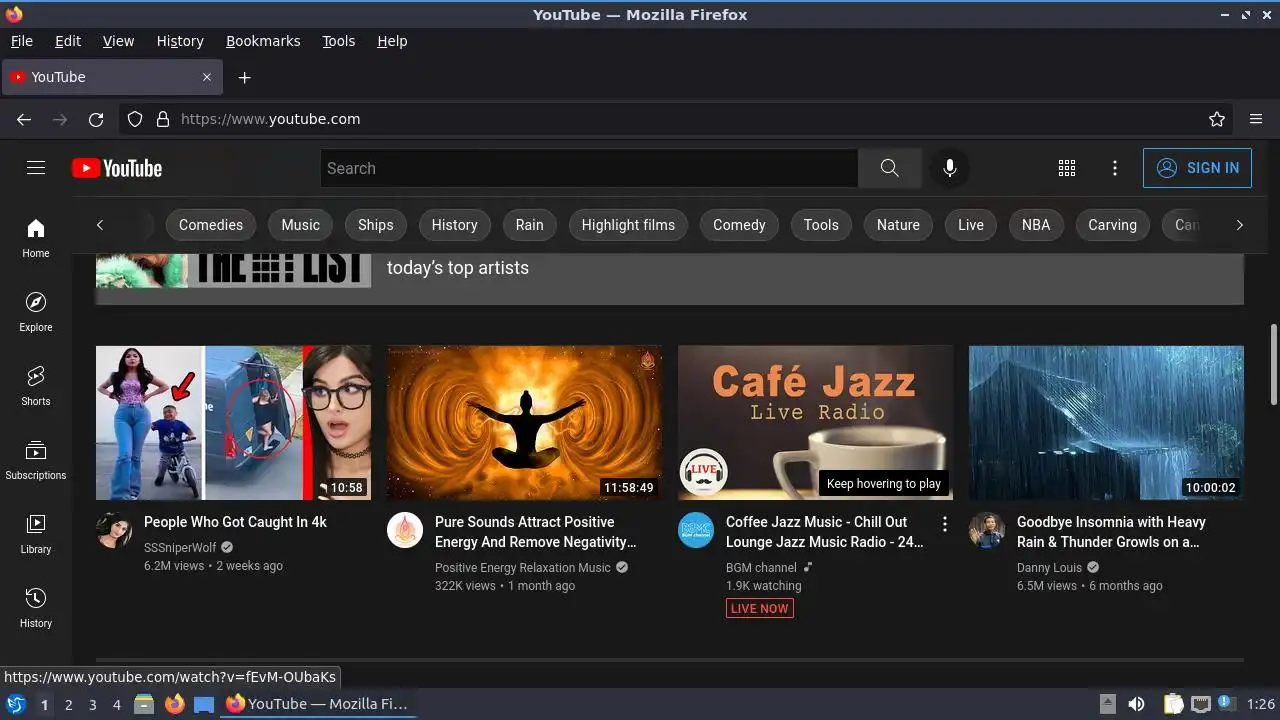Open Library in the sidebar
Viewport: 1280px width, 720px height.
click(x=36, y=534)
